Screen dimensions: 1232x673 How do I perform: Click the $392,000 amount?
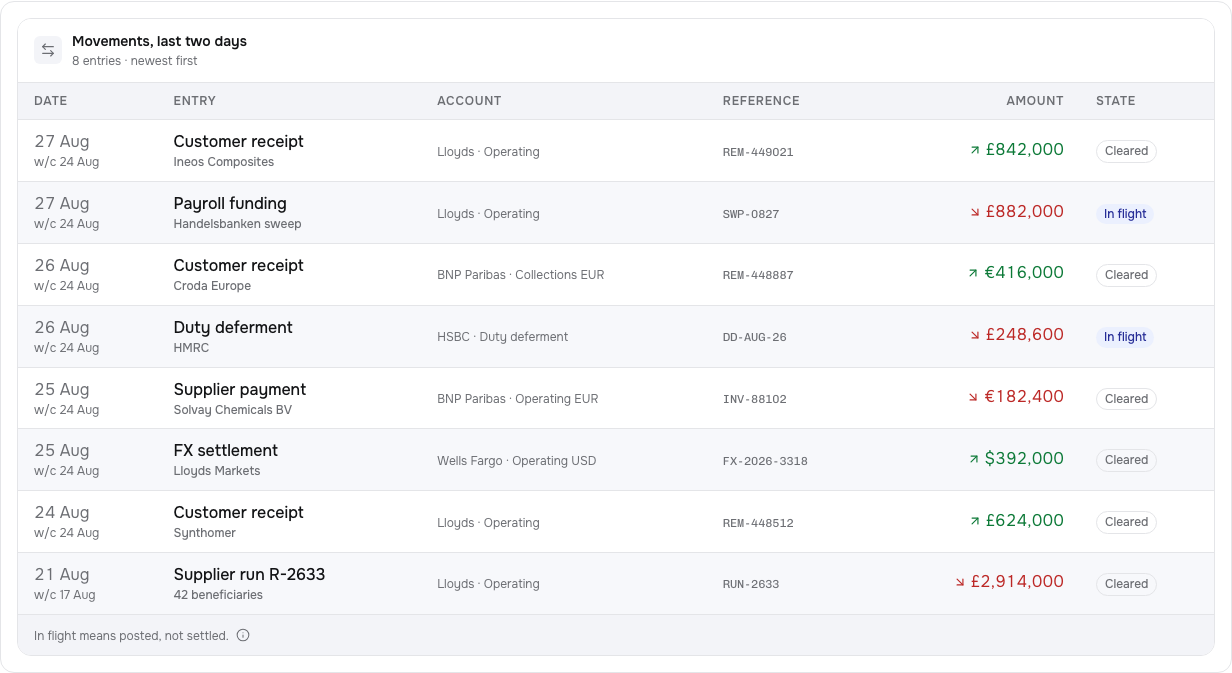(1024, 459)
